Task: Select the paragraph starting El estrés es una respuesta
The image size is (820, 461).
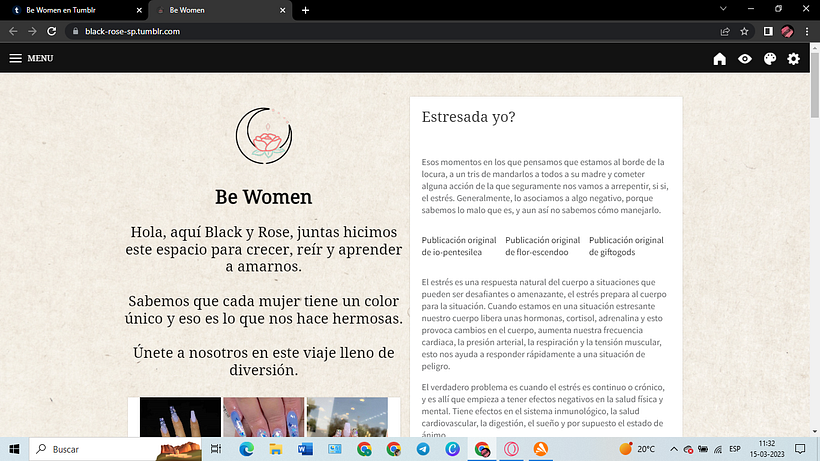Action: pos(544,324)
